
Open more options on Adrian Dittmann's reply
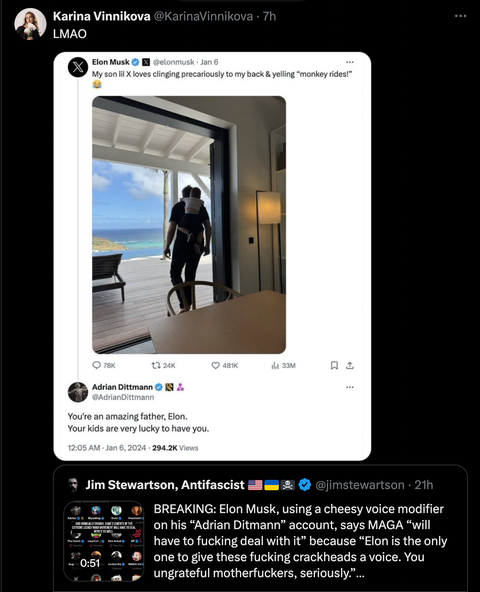350,387
